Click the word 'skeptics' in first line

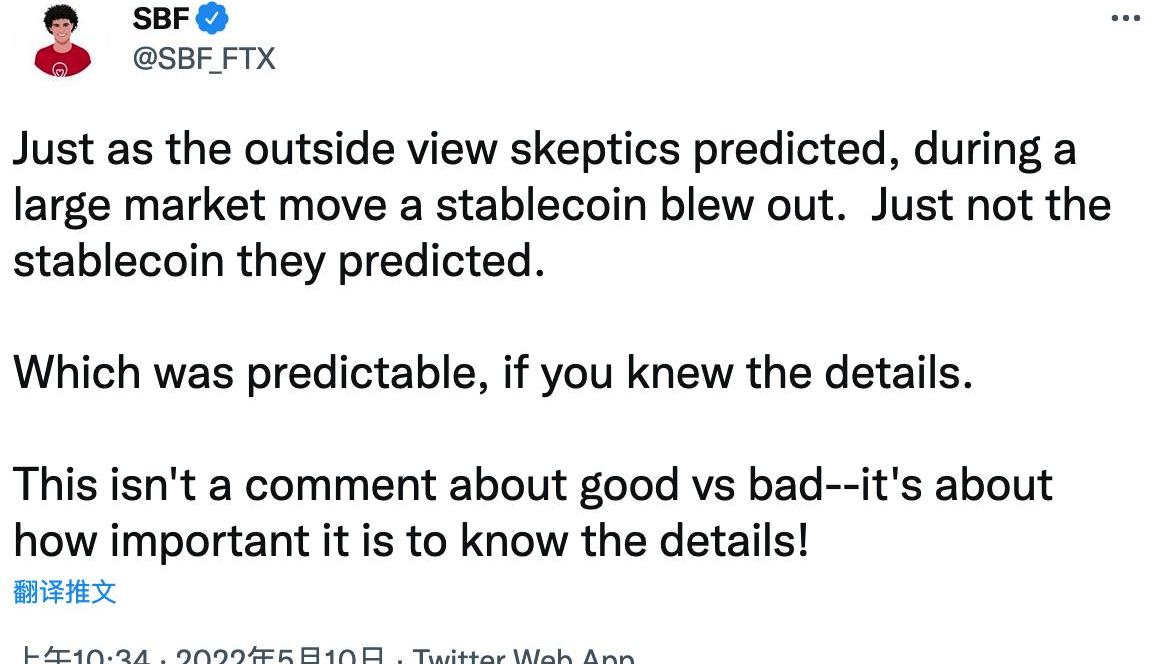point(595,150)
